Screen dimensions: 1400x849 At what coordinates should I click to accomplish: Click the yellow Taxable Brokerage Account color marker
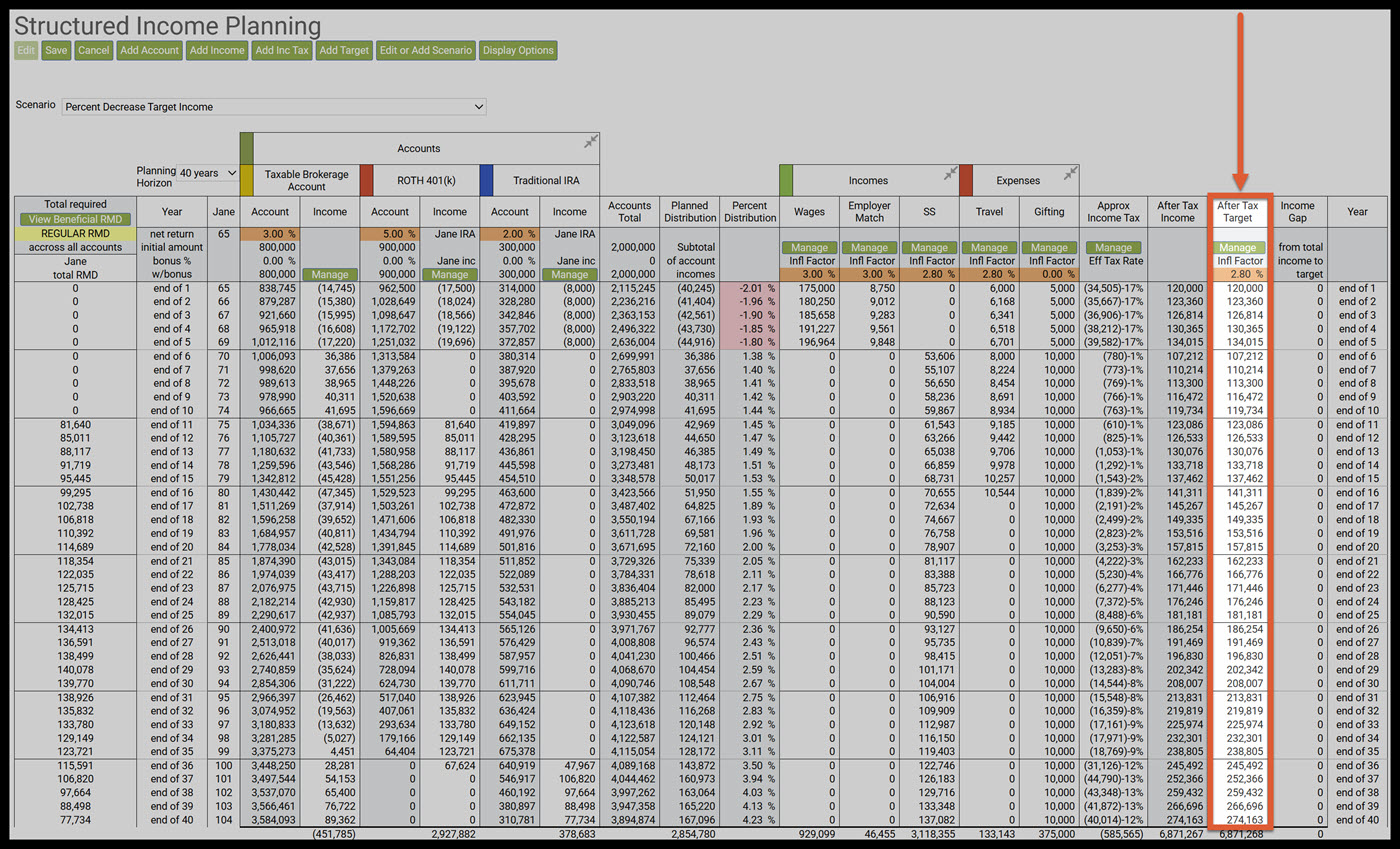click(x=247, y=180)
